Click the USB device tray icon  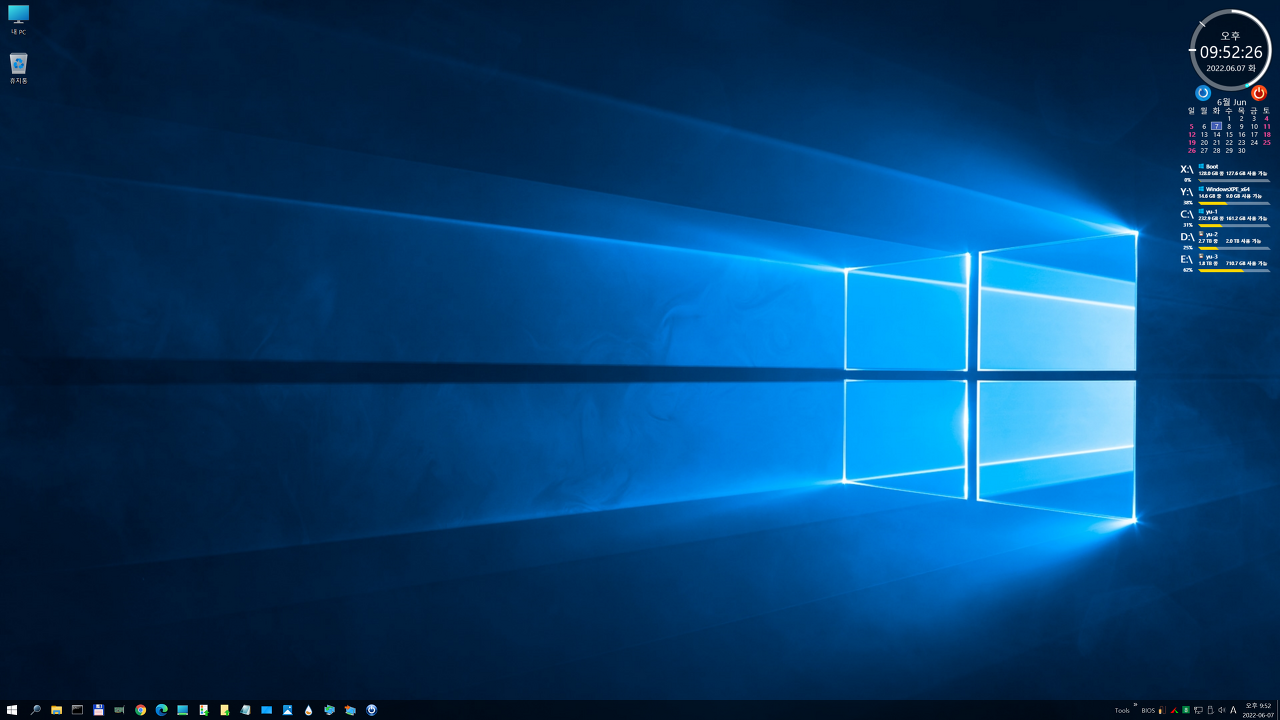(x=1210, y=710)
